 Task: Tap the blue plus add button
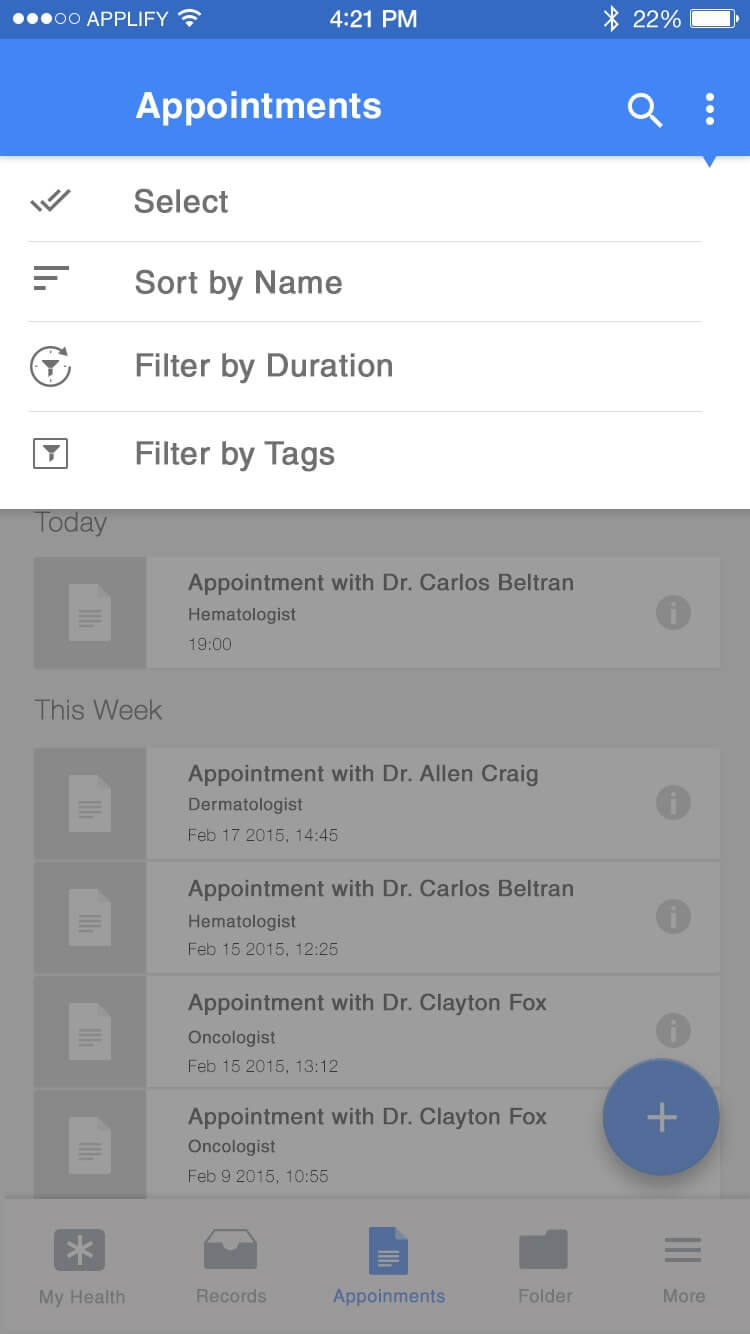point(661,1117)
